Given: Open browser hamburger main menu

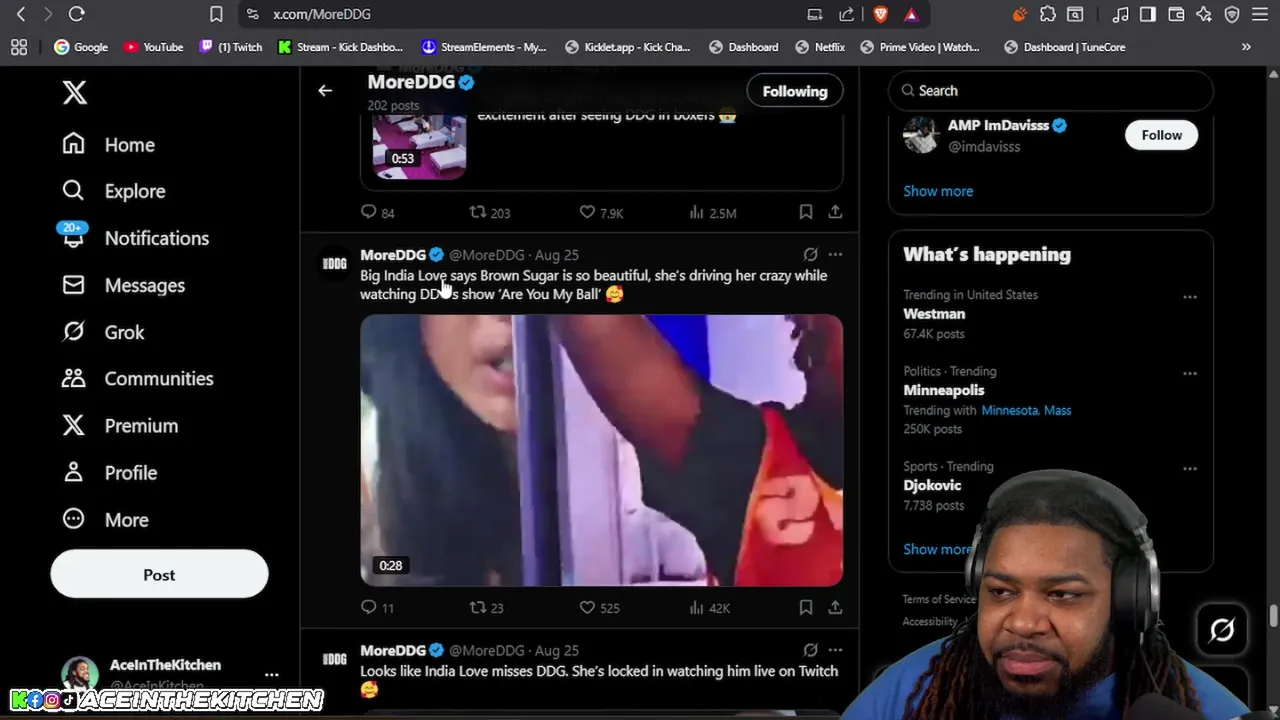Looking at the screenshot, I should coord(1260,14).
